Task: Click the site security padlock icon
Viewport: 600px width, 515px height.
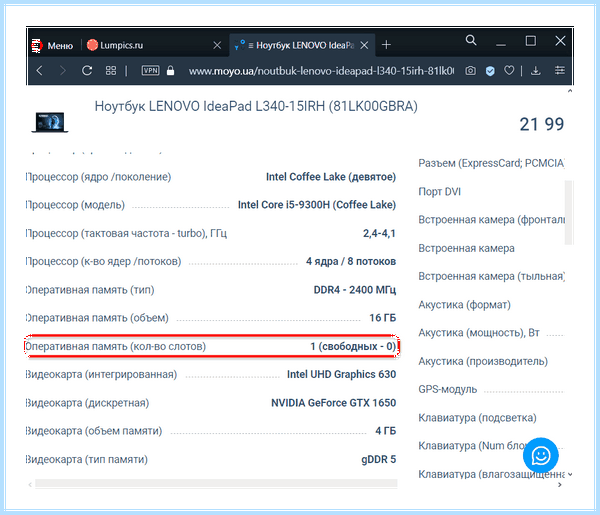Action: [171, 70]
